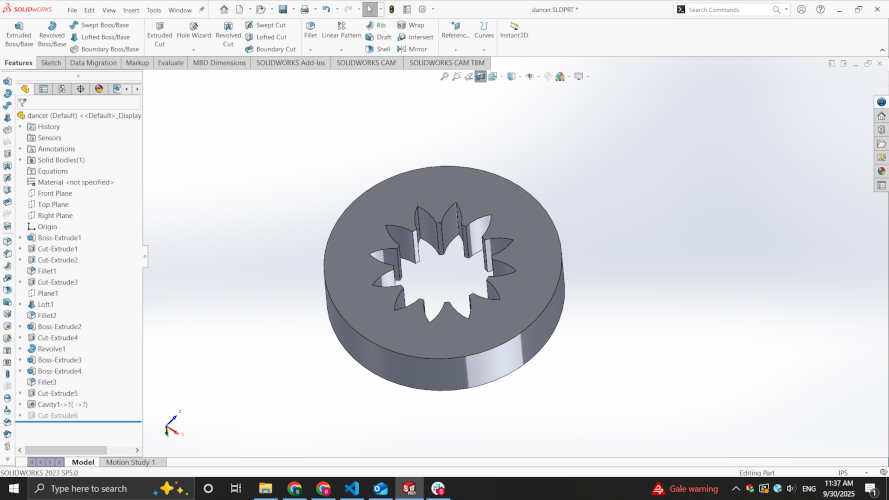
Task: Click the Revolved Cut tool
Action: click(x=228, y=34)
